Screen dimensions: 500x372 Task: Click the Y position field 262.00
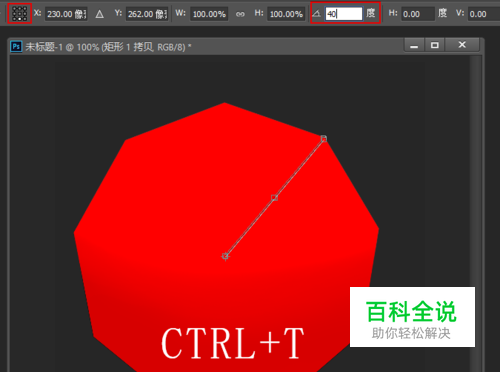tap(147, 14)
